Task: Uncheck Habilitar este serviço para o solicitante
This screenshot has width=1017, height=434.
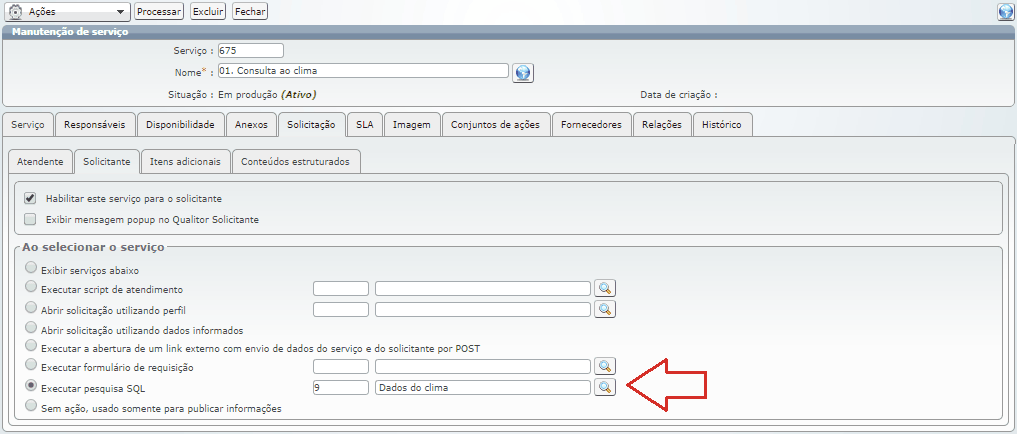Action: coord(30,198)
